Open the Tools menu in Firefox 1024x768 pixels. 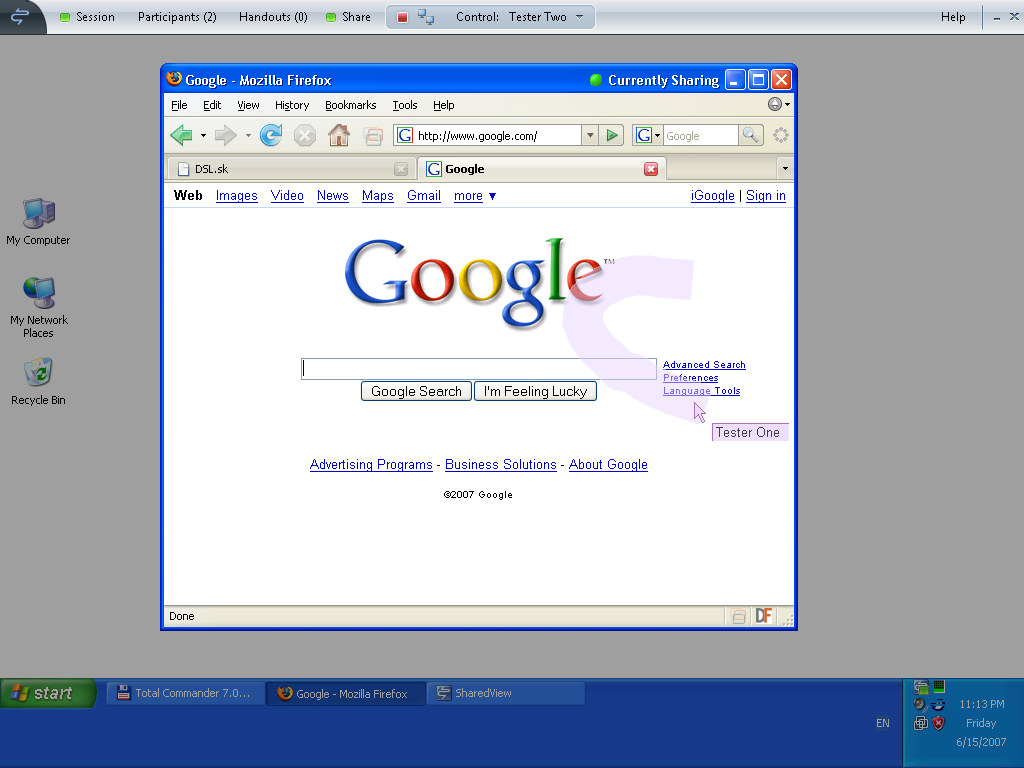405,105
